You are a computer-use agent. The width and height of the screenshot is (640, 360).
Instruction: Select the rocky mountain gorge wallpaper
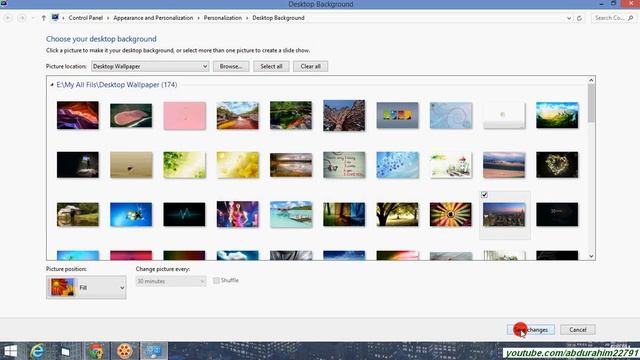[344, 116]
